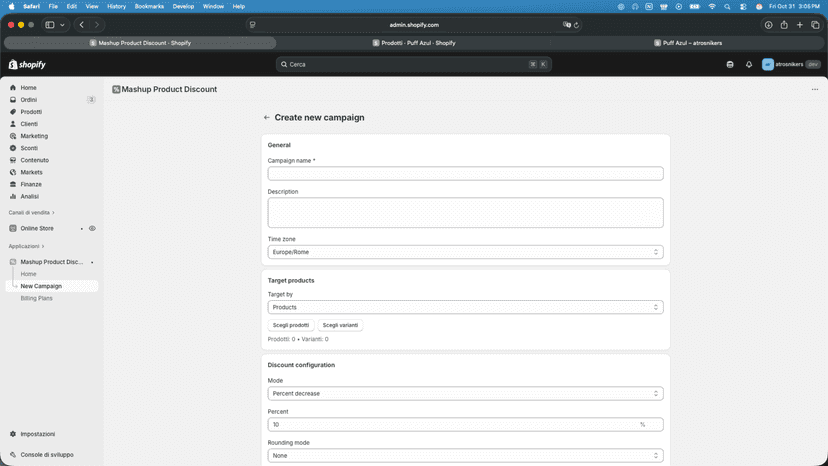Click the Campaign name input field

click(465, 173)
